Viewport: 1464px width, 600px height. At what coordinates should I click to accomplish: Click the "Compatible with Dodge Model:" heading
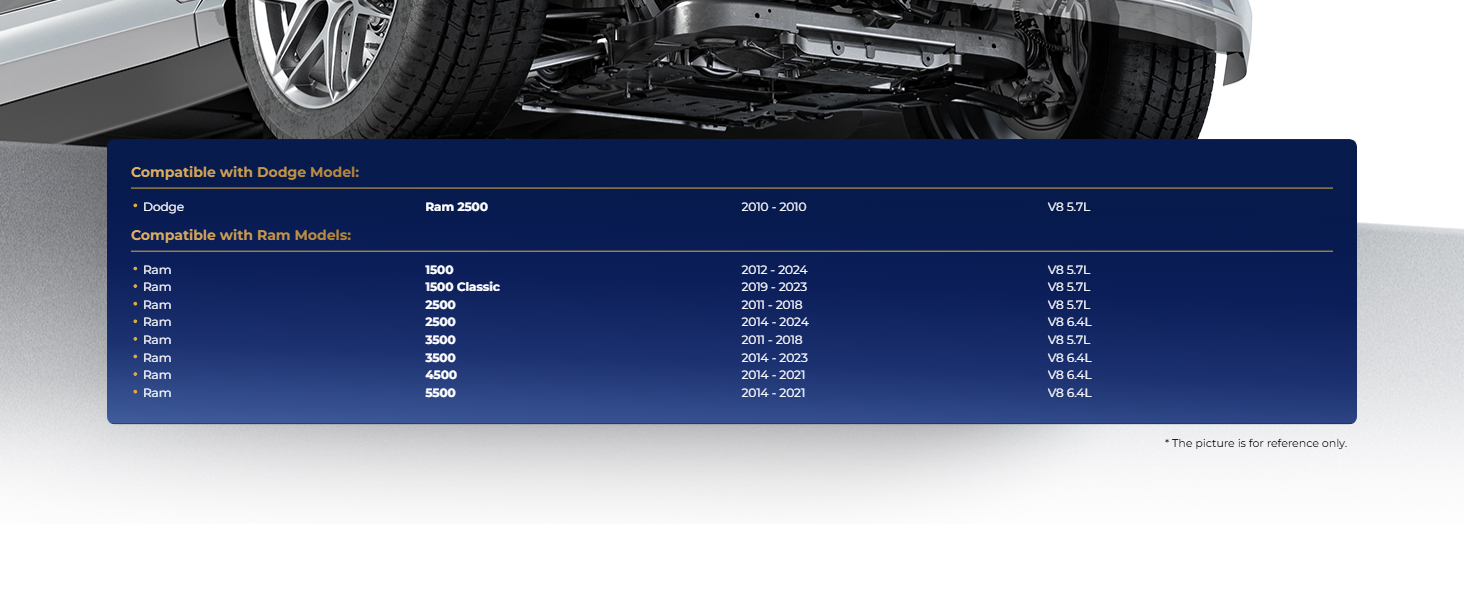[244, 172]
